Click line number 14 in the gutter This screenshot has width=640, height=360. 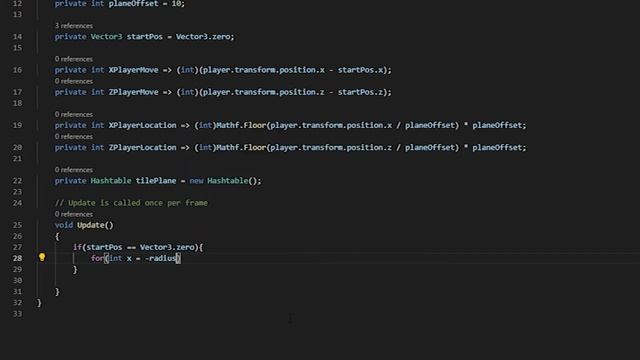[x=17, y=37]
